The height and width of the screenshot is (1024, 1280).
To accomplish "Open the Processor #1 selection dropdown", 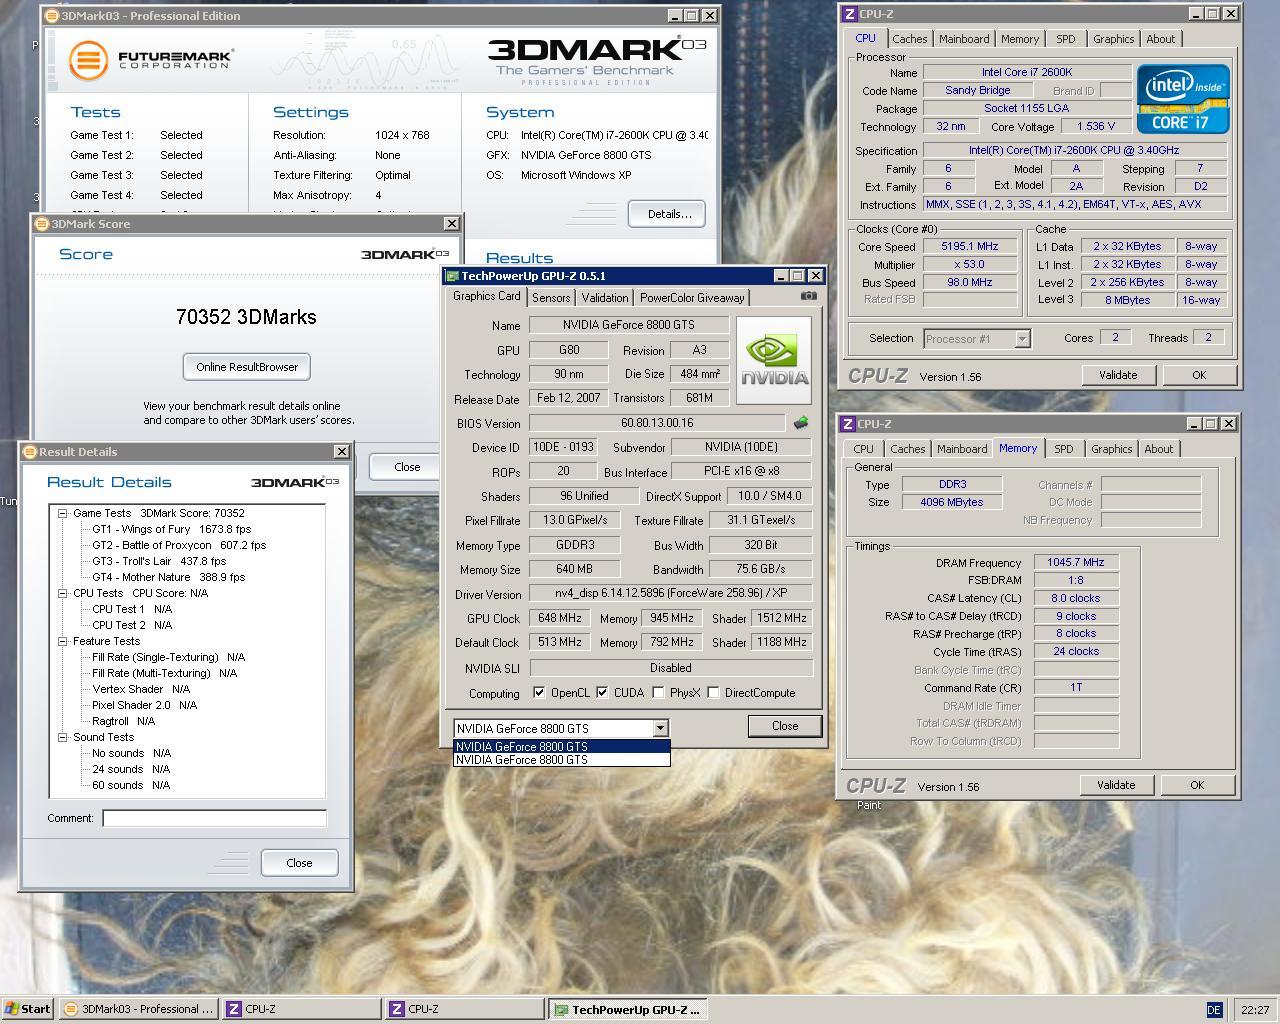I will pos(1022,339).
